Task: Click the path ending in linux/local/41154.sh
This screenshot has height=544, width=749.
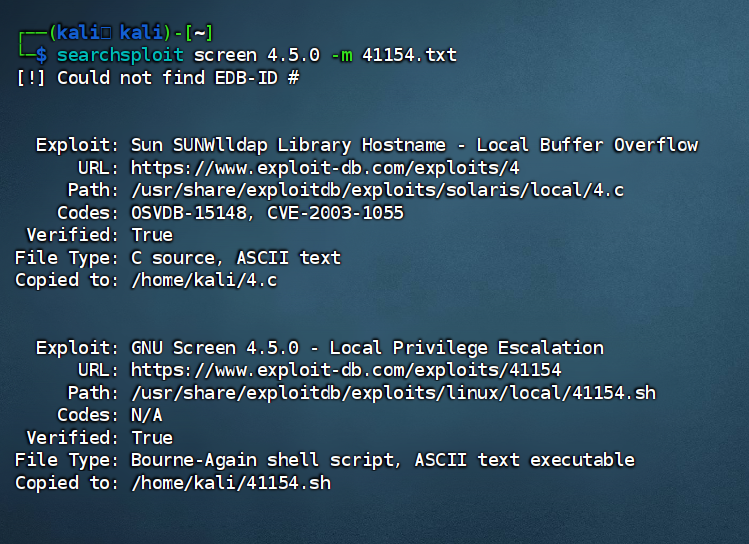Action: (394, 393)
